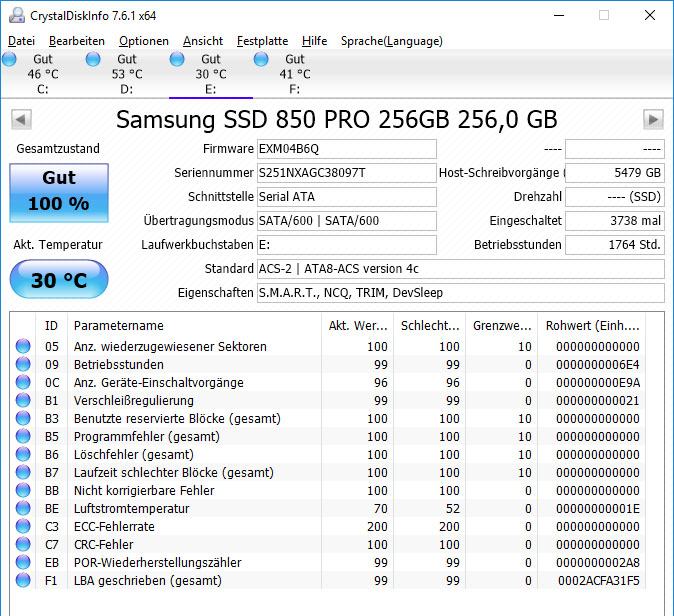674x616 pixels.
Task: Click status orb for LBA geschrieben row
Action: tap(23, 580)
